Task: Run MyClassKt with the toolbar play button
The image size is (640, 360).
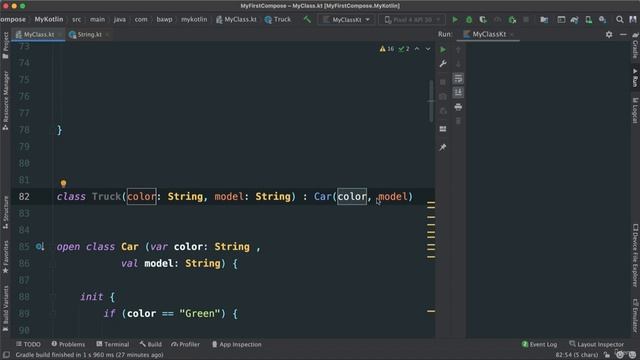Action: point(455,20)
